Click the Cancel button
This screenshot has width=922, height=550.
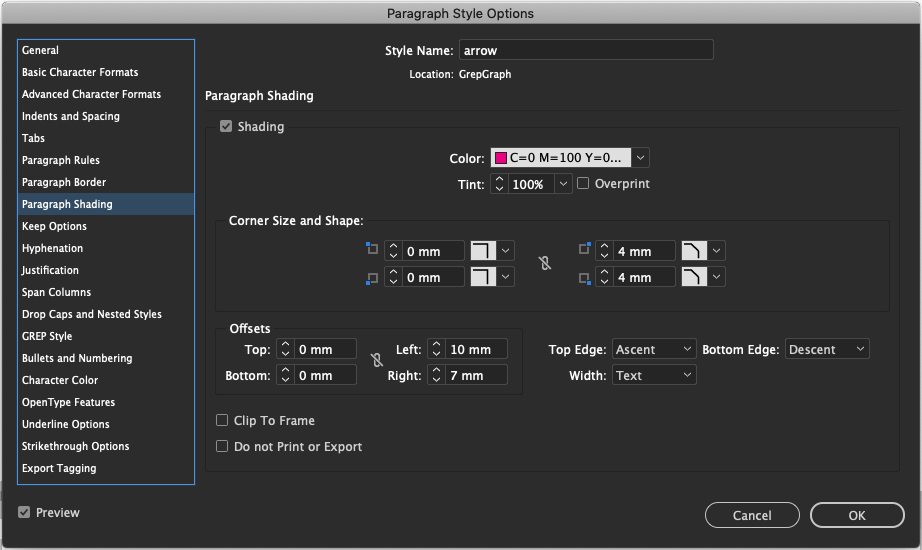point(752,515)
